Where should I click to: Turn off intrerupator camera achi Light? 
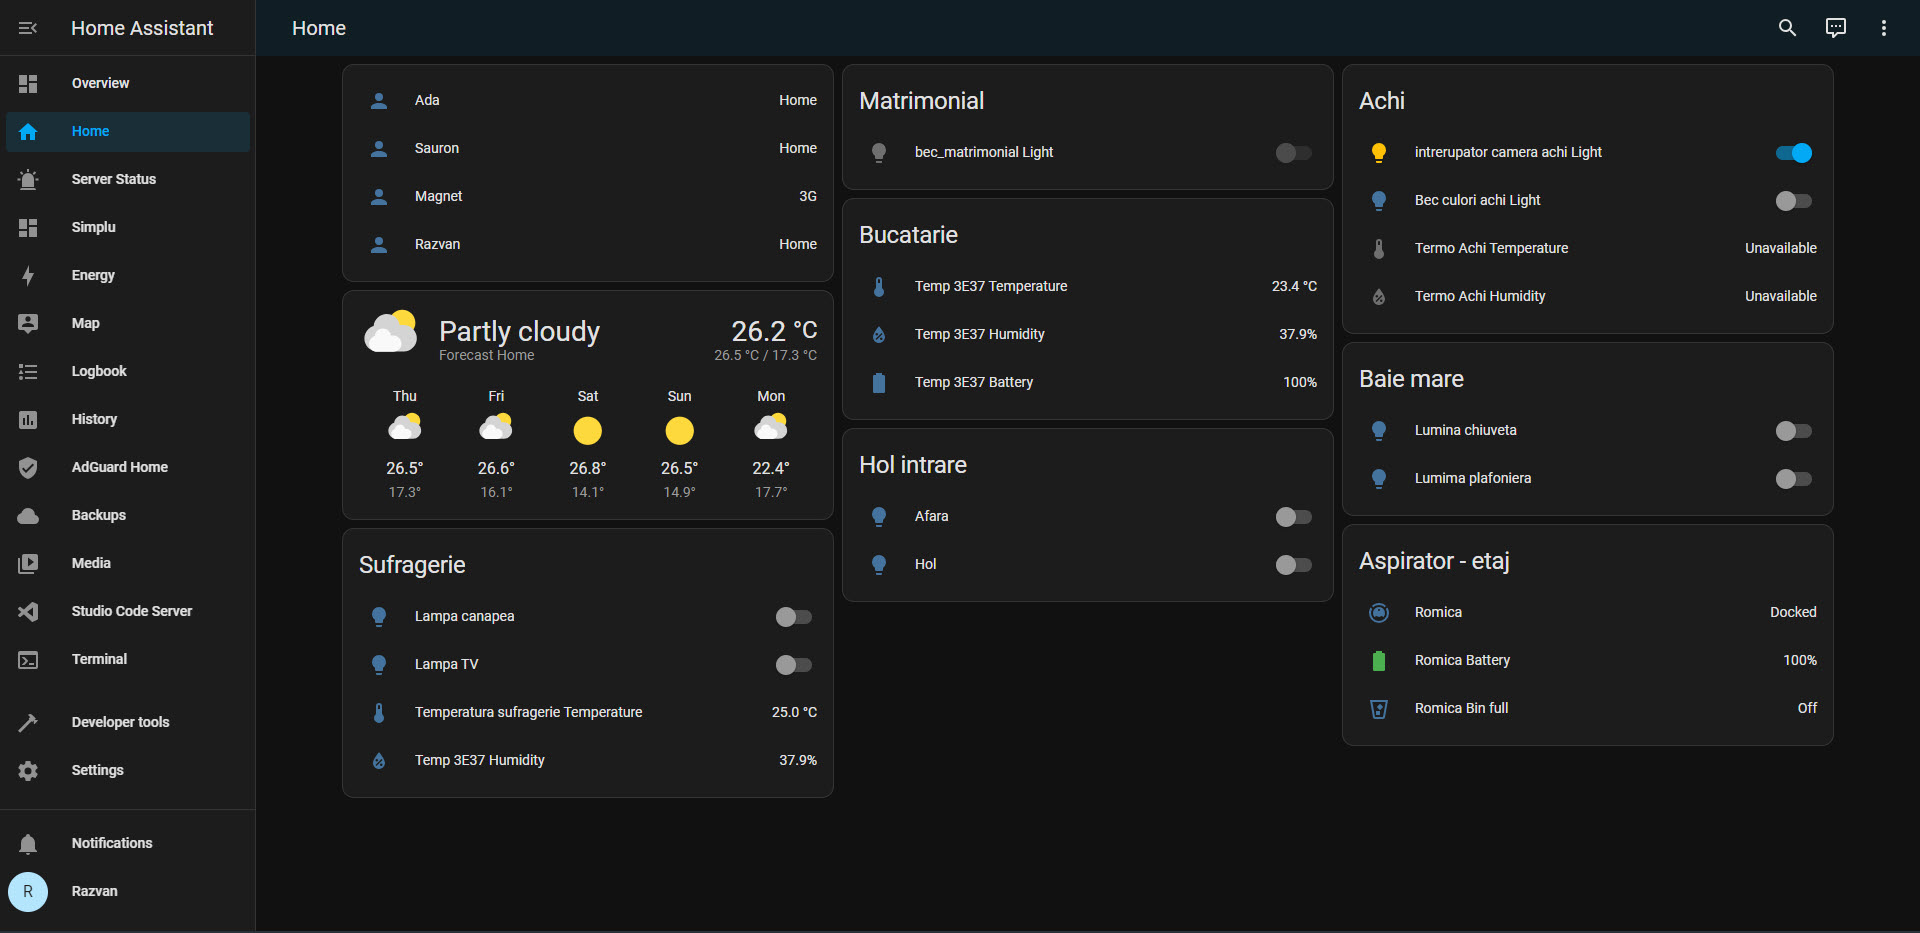point(1793,153)
